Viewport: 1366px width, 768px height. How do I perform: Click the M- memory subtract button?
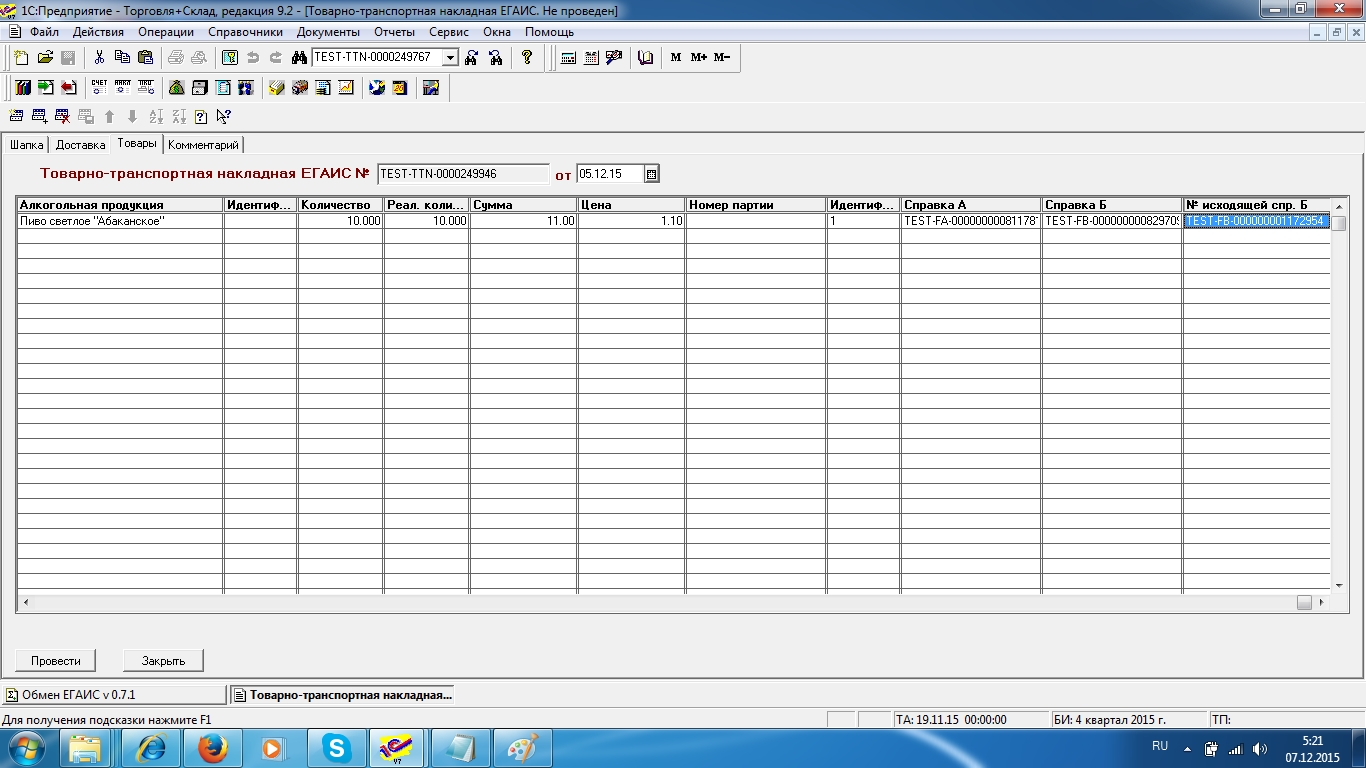pos(722,57)
